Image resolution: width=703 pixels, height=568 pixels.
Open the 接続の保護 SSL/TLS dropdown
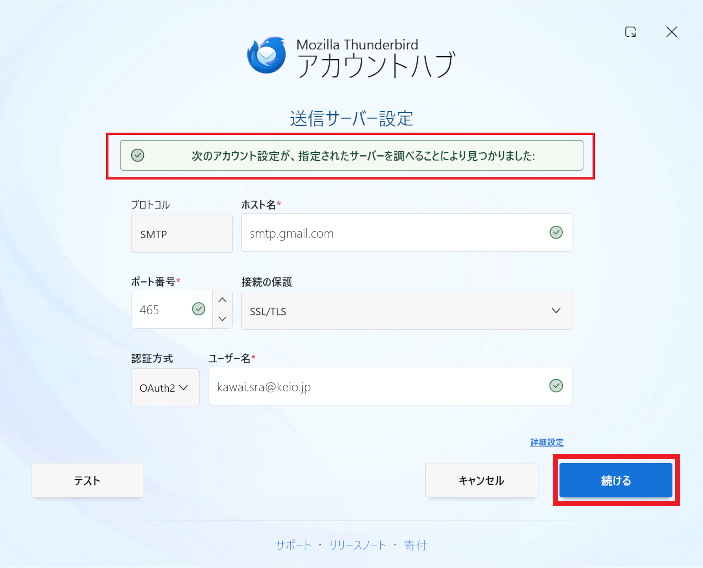[406, 310]
